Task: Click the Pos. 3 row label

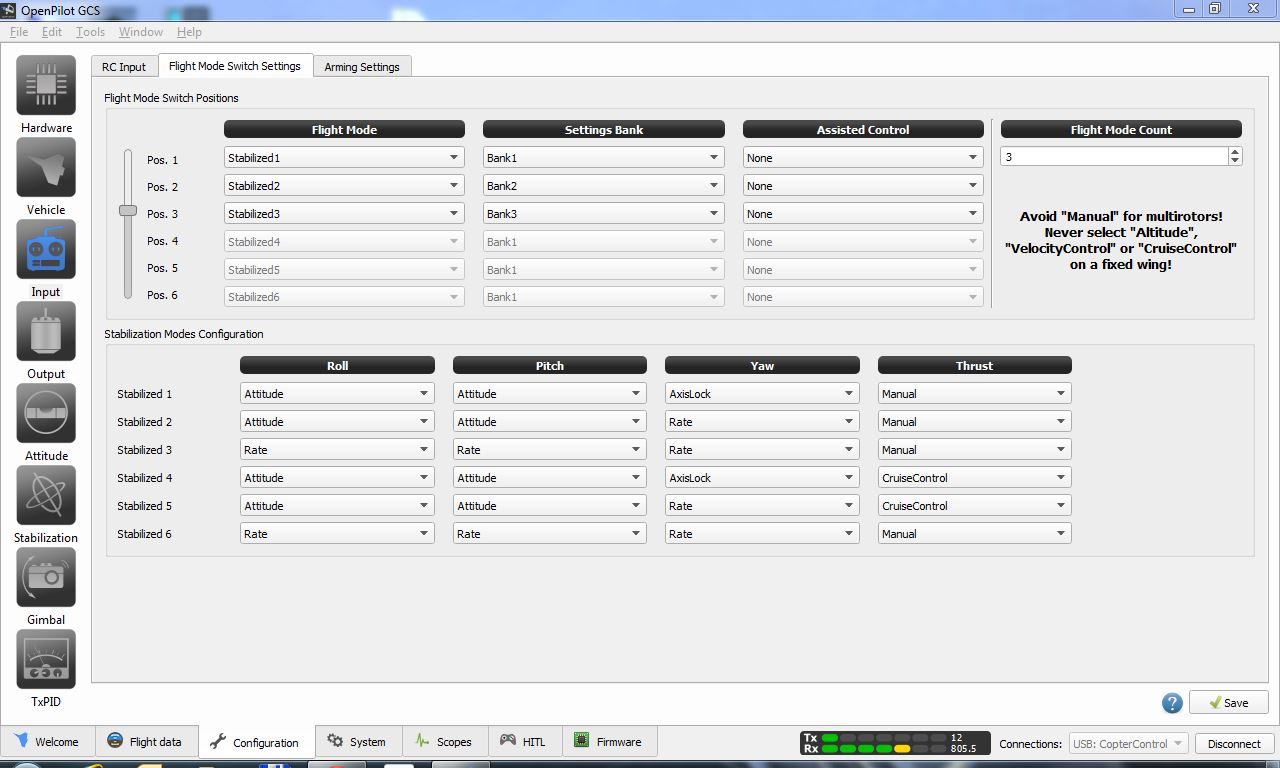Action: pos(163,214)
